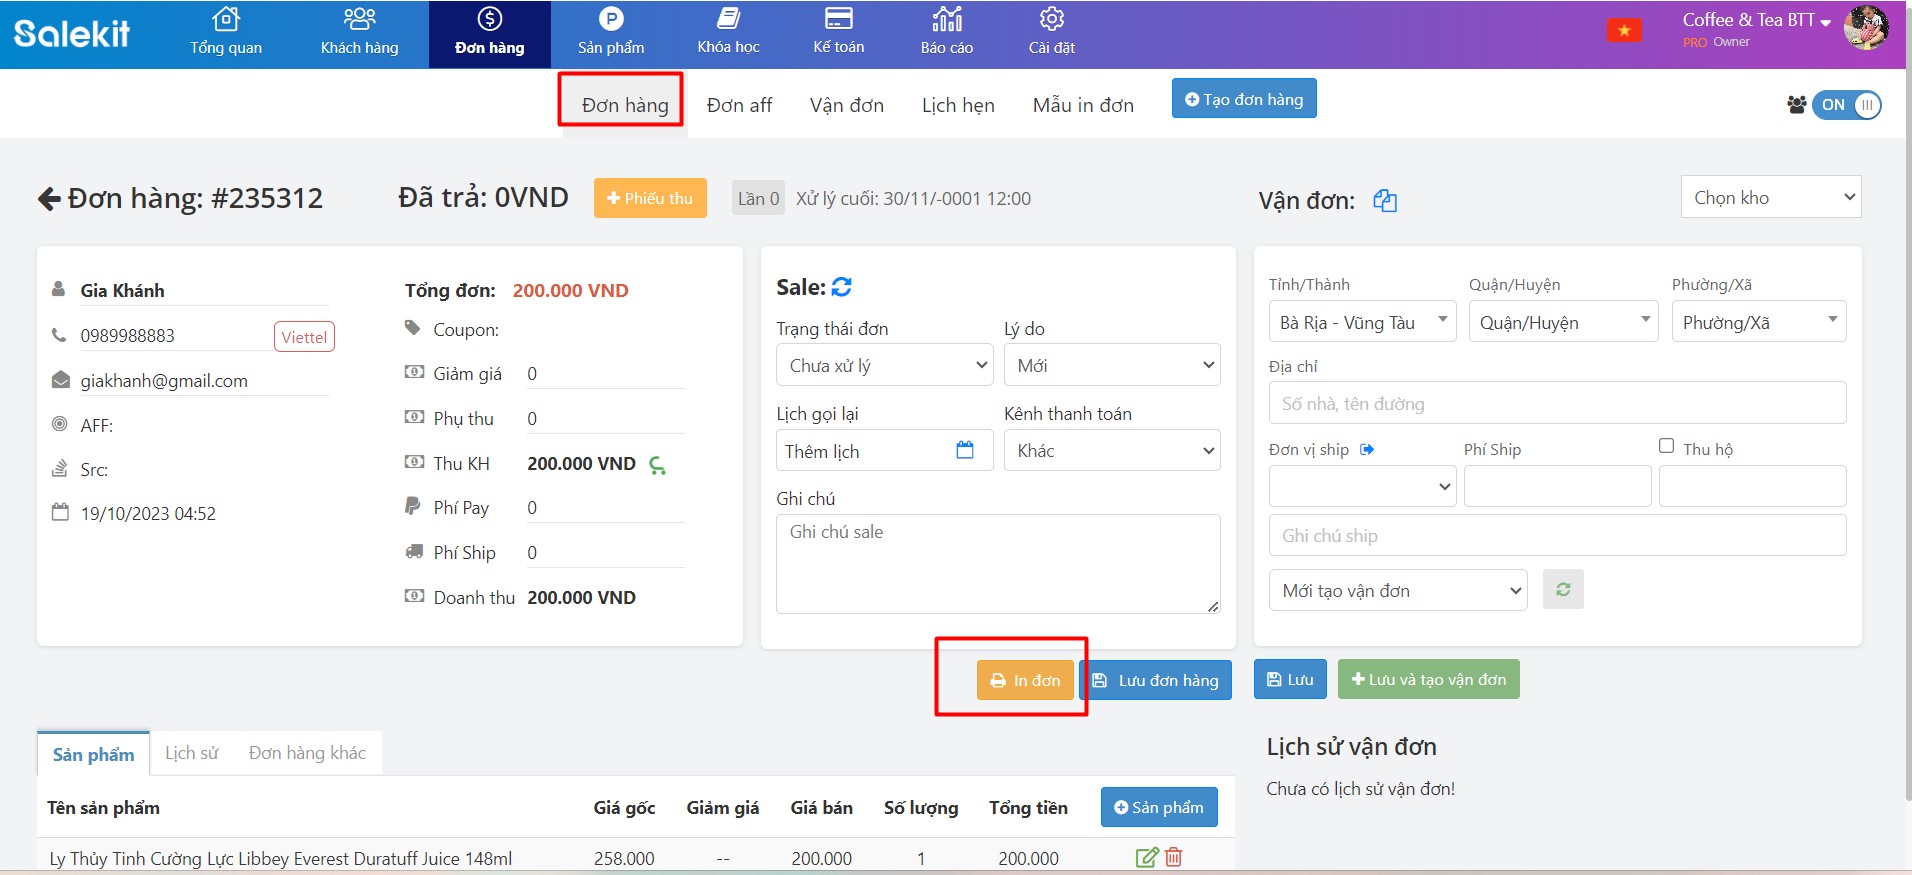Click the copy icon next to Vận đơn
The height and width of the screenshot is (875, 1912).
pyautogui.click(x=1385, y=201)
